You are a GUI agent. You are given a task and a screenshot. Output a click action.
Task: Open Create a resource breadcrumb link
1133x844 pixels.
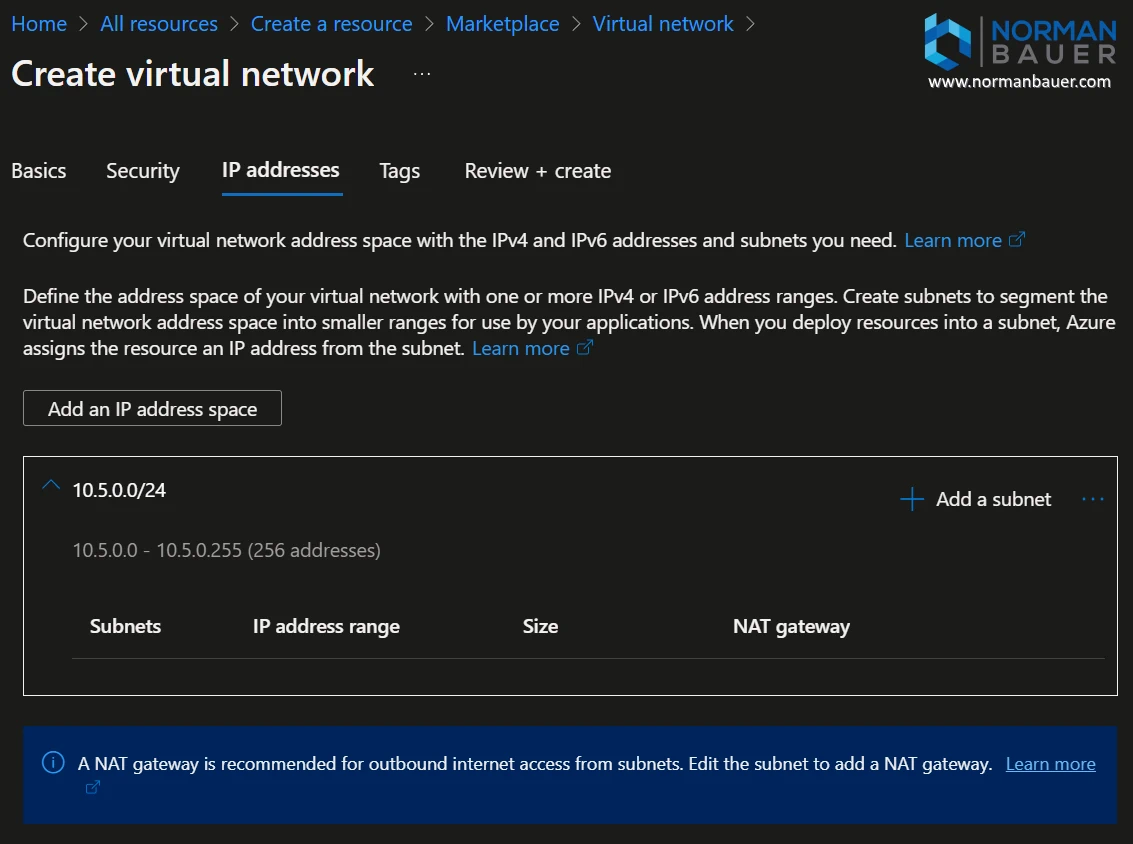(331, 24)
